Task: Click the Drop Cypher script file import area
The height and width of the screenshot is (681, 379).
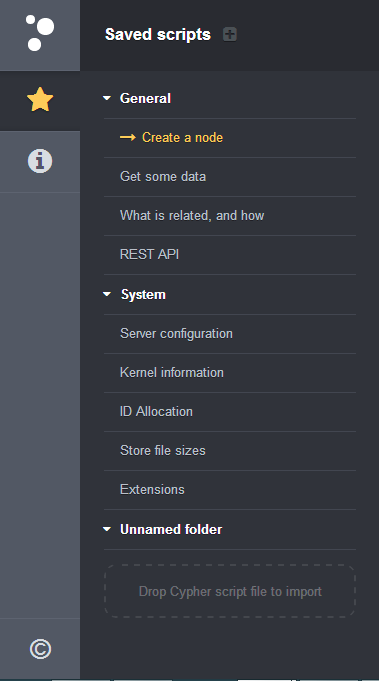Action: (230, 591)
